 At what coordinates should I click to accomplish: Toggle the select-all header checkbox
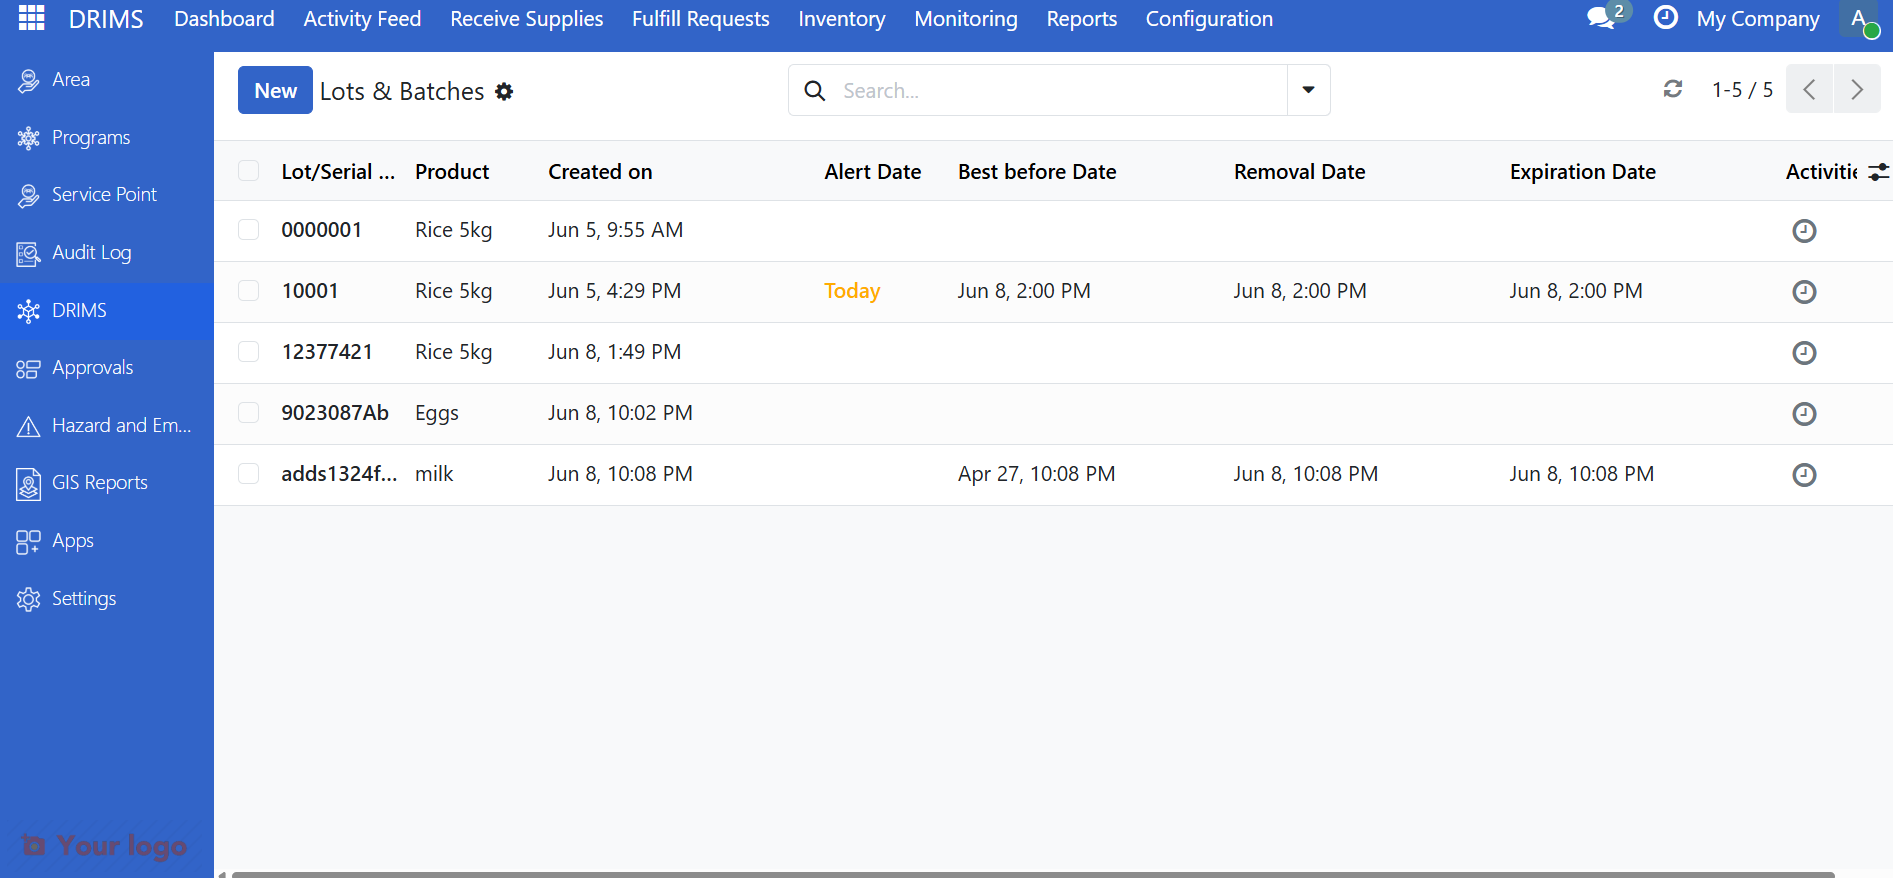click(x=249, y=171)
